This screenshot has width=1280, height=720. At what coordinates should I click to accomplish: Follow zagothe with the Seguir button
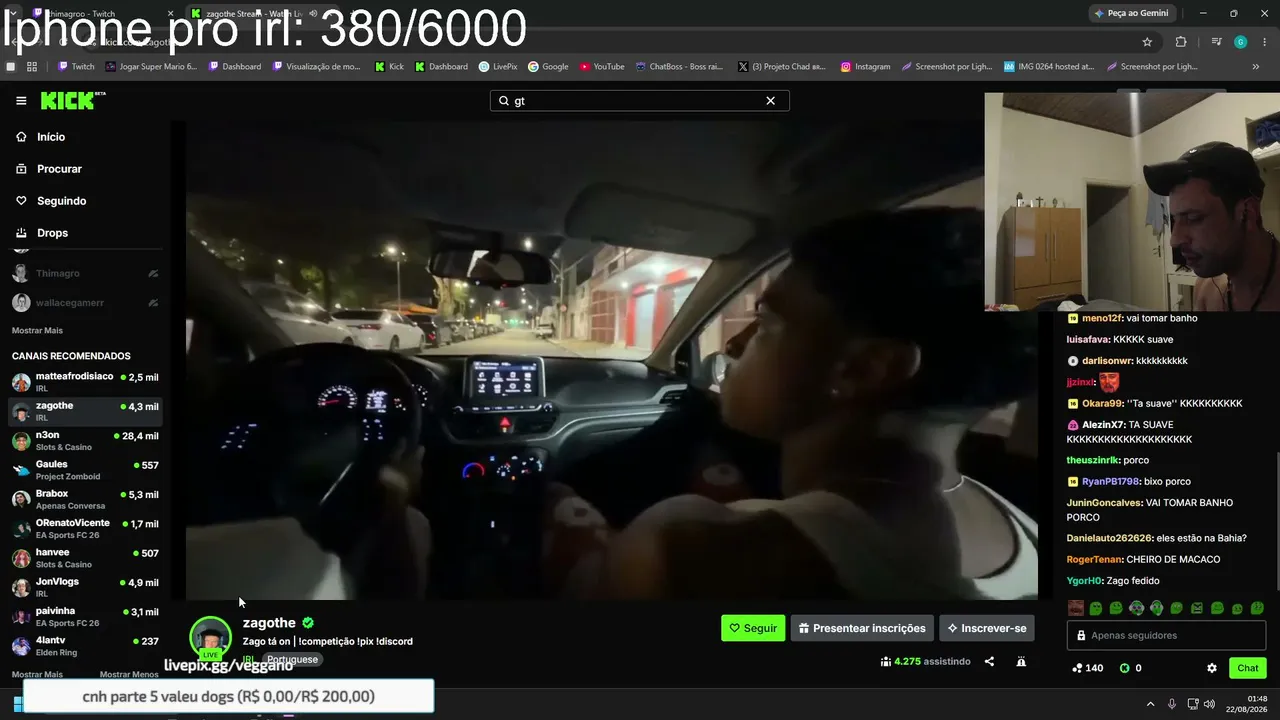(x=753, y=628)
